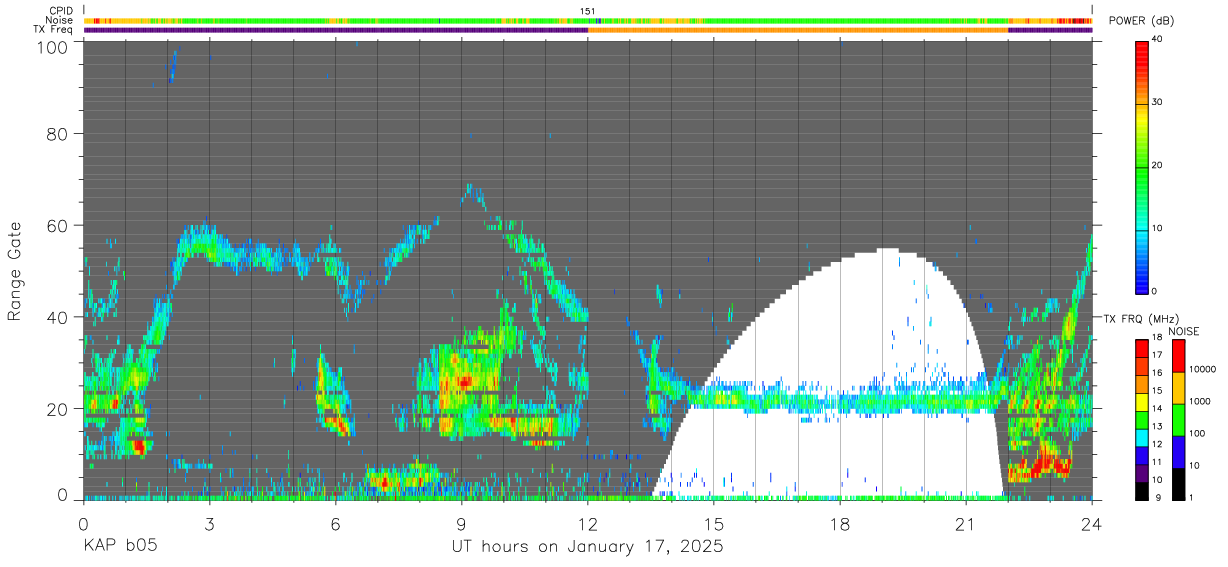Screen dimensions: 1228x567
Task: Click the 10000 label on NOISE scale
Action: (x=1204, y=369)
